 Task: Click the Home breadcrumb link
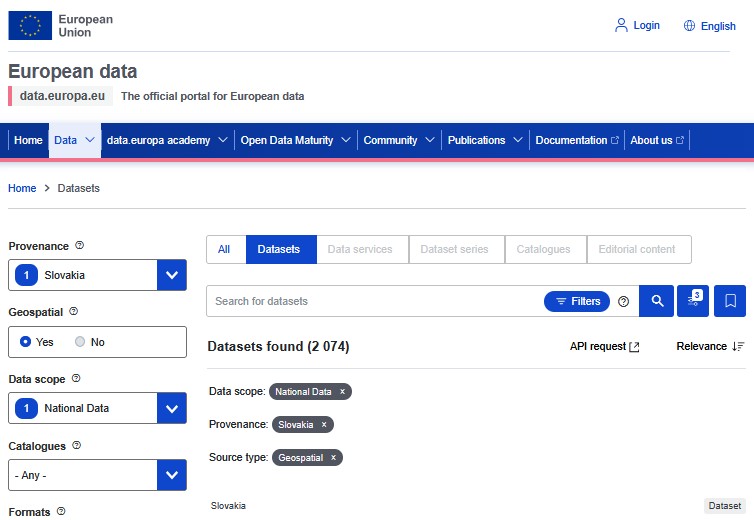click(x=22, y=188)
